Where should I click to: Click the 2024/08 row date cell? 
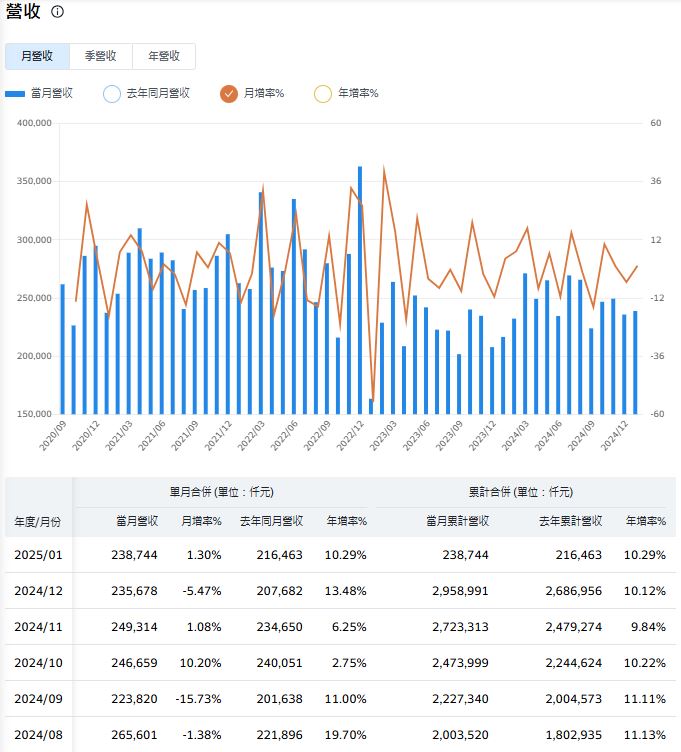(38, 735)
